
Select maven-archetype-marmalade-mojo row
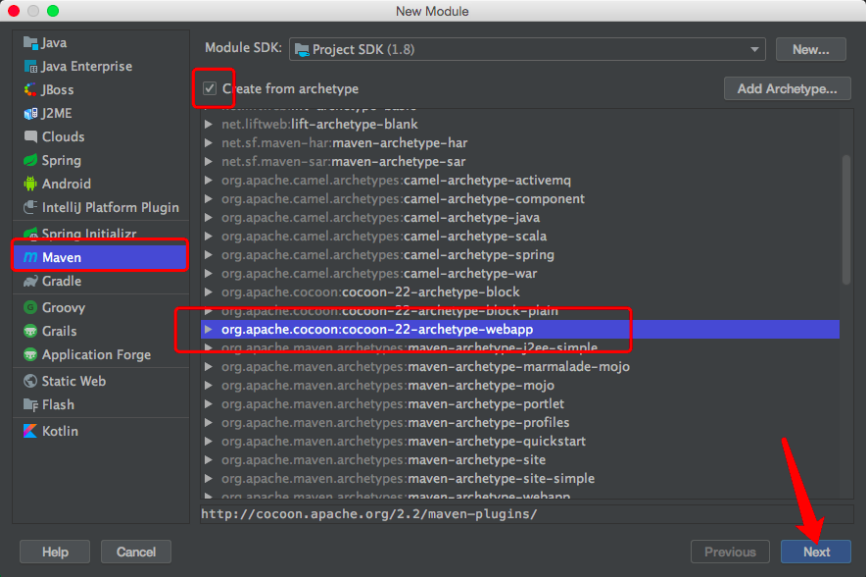point(520,367)
